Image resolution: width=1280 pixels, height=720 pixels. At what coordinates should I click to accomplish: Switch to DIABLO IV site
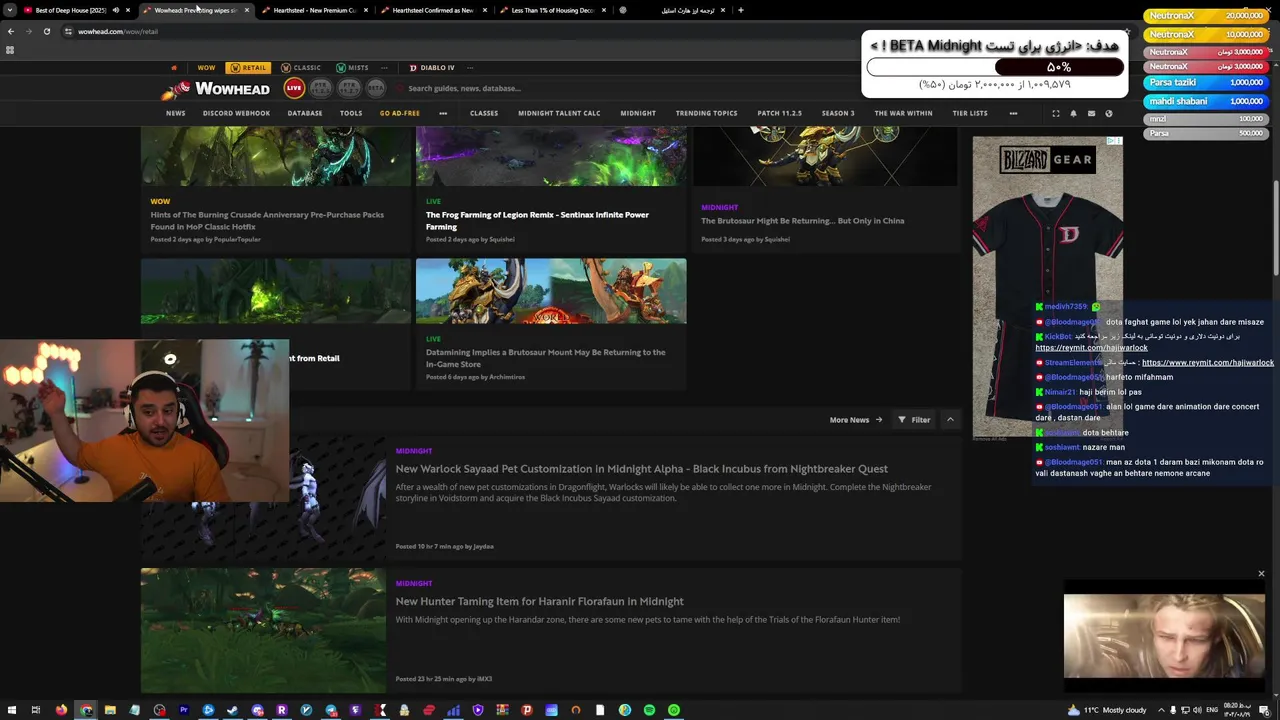[x=432, y=68]
